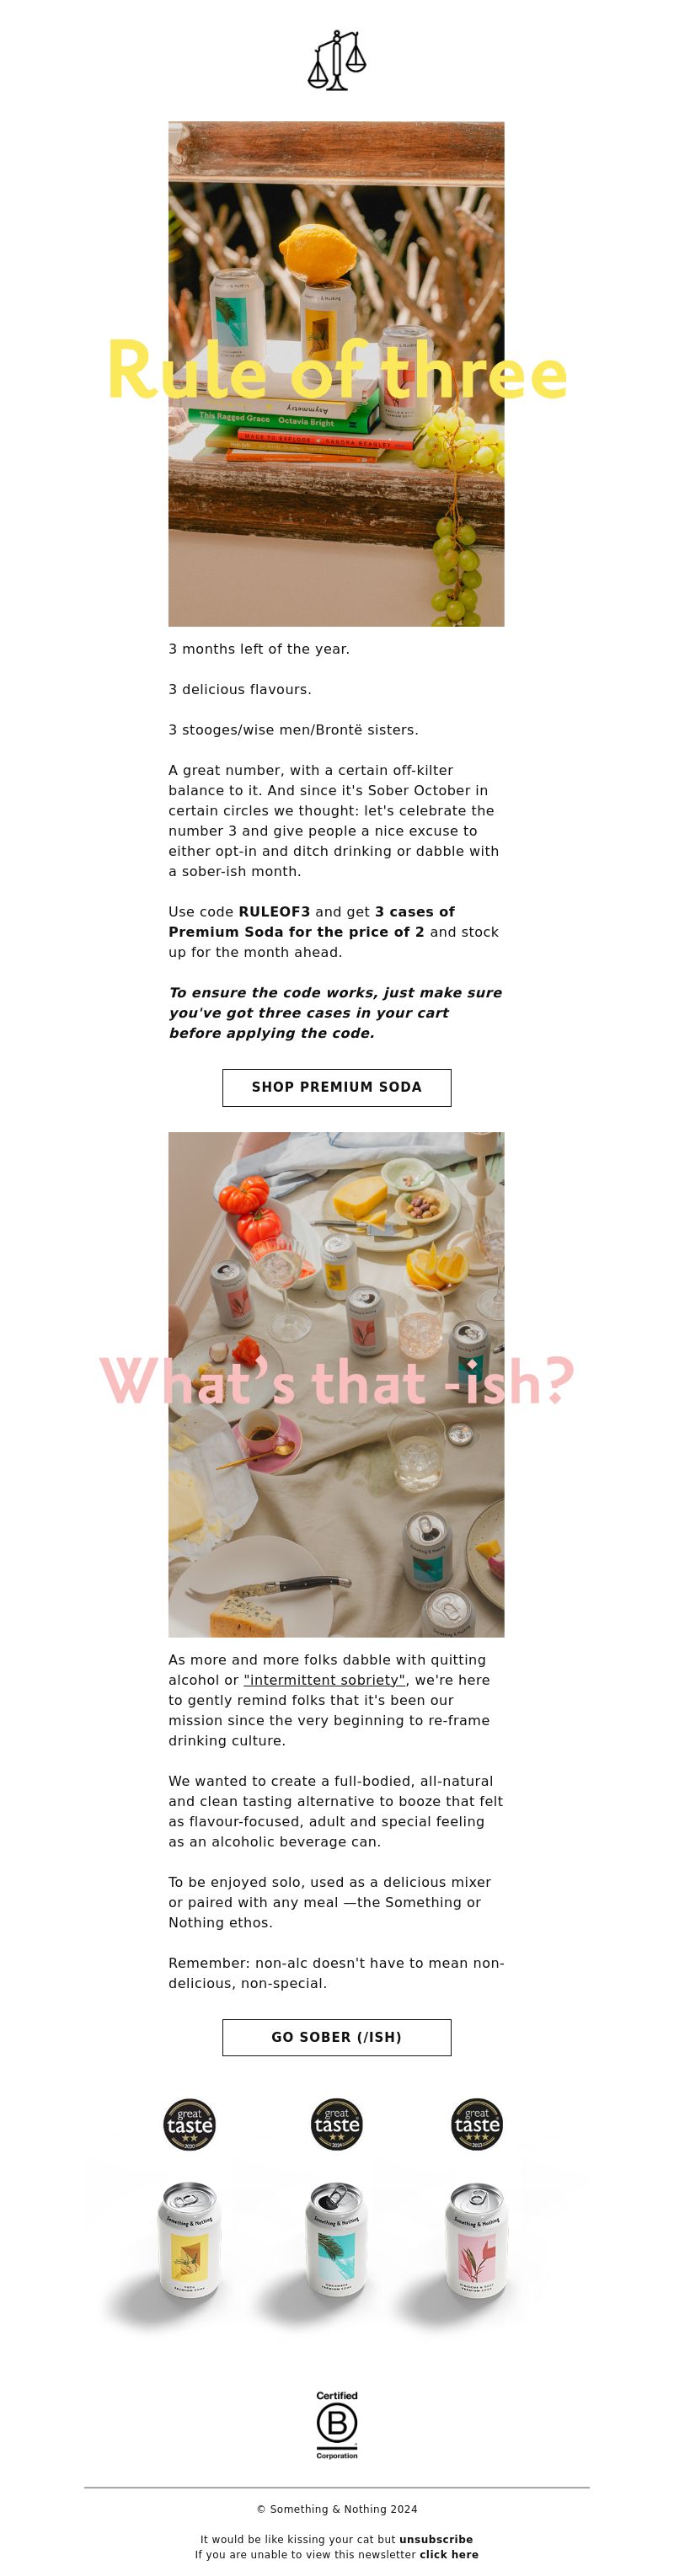This screenshot has height=2576, width=674.
Task: Open the What's that -ish? image
Action: click(336, 1384)
